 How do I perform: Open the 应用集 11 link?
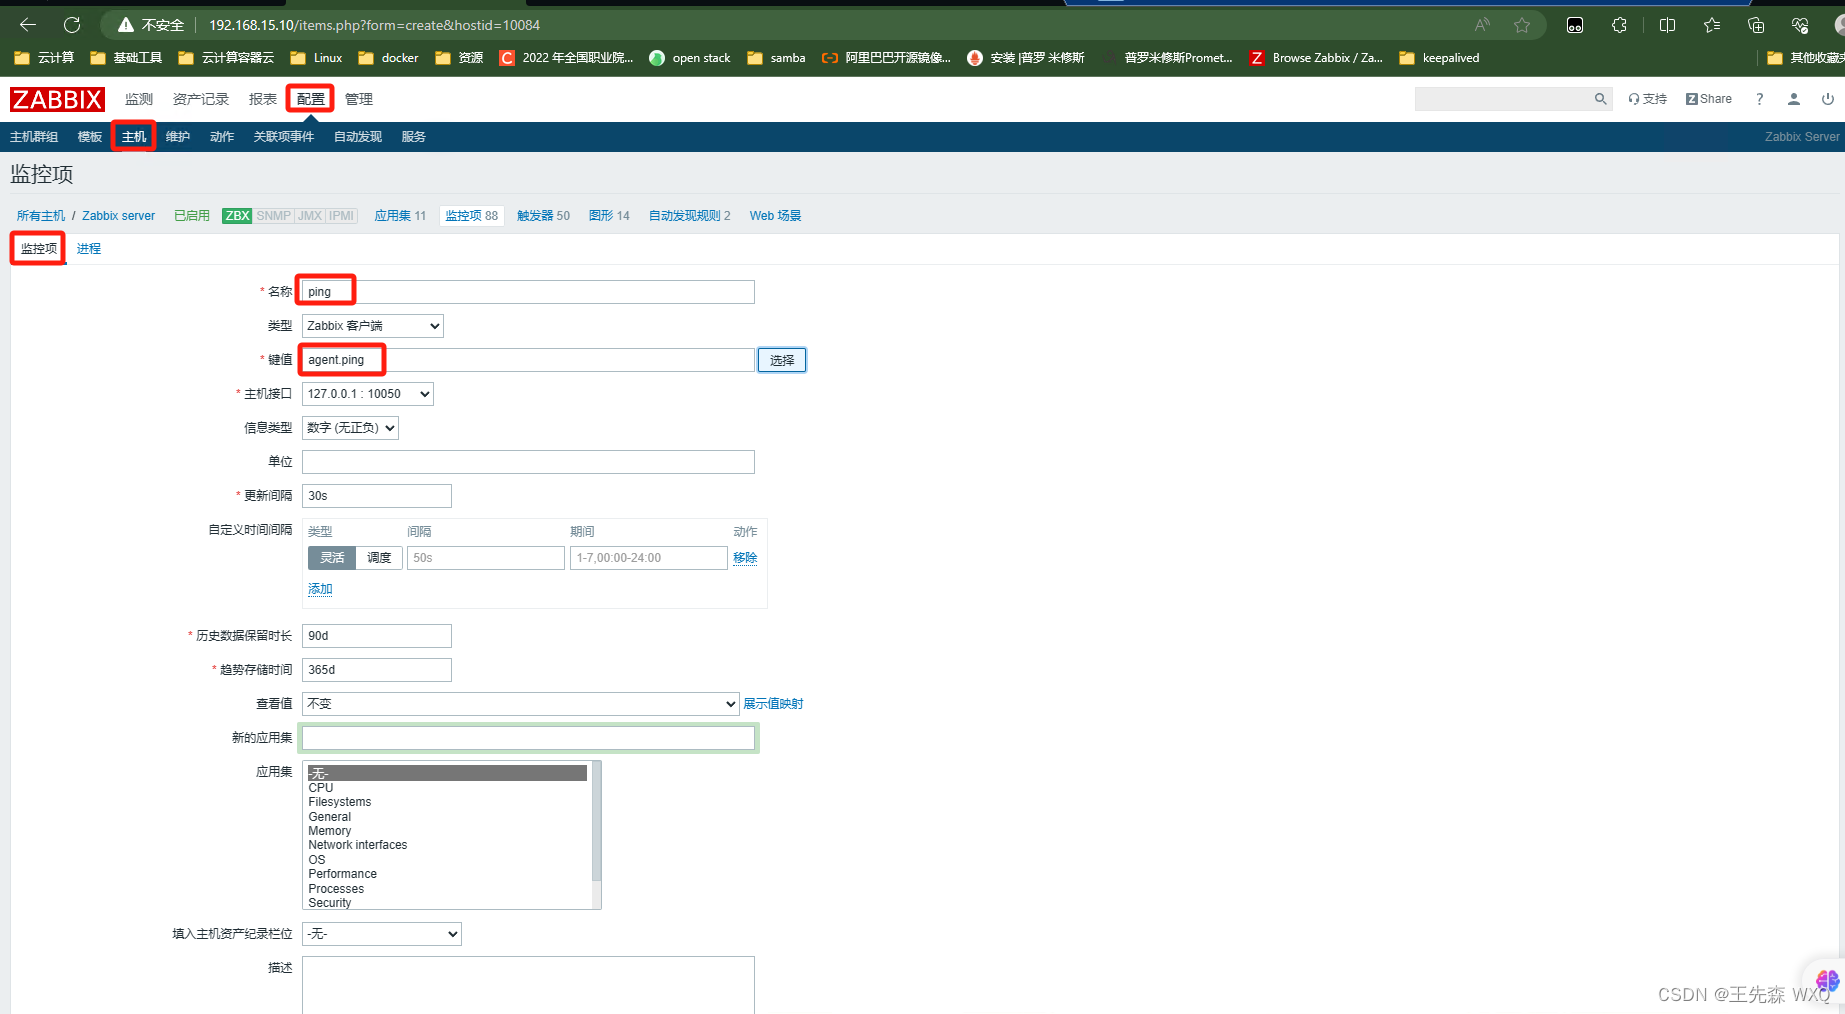click(x=400, y=216)
